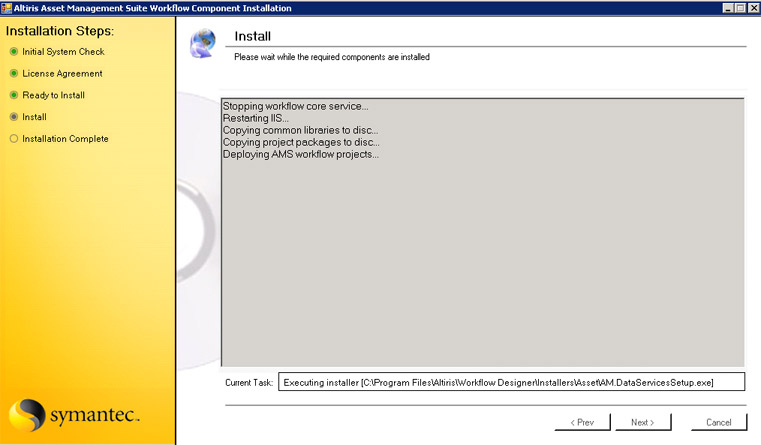Click the window title text

(152, 8)
